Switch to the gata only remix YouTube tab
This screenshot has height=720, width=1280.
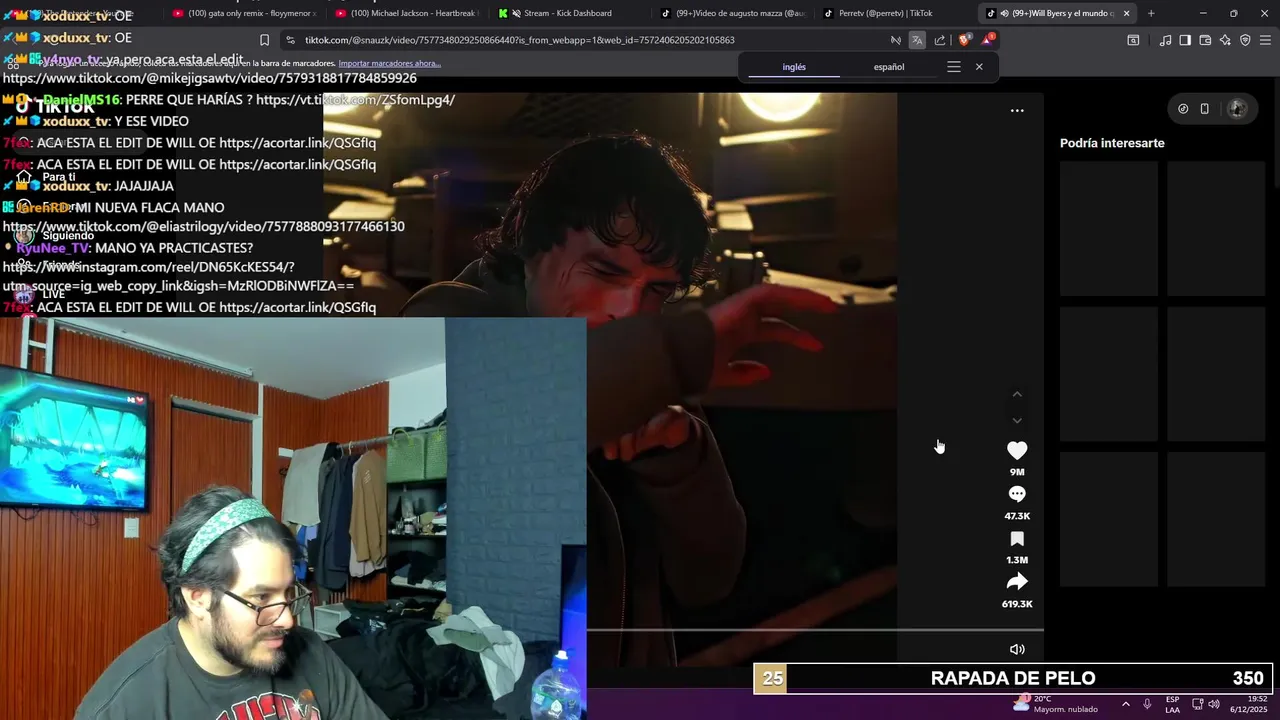245,13
